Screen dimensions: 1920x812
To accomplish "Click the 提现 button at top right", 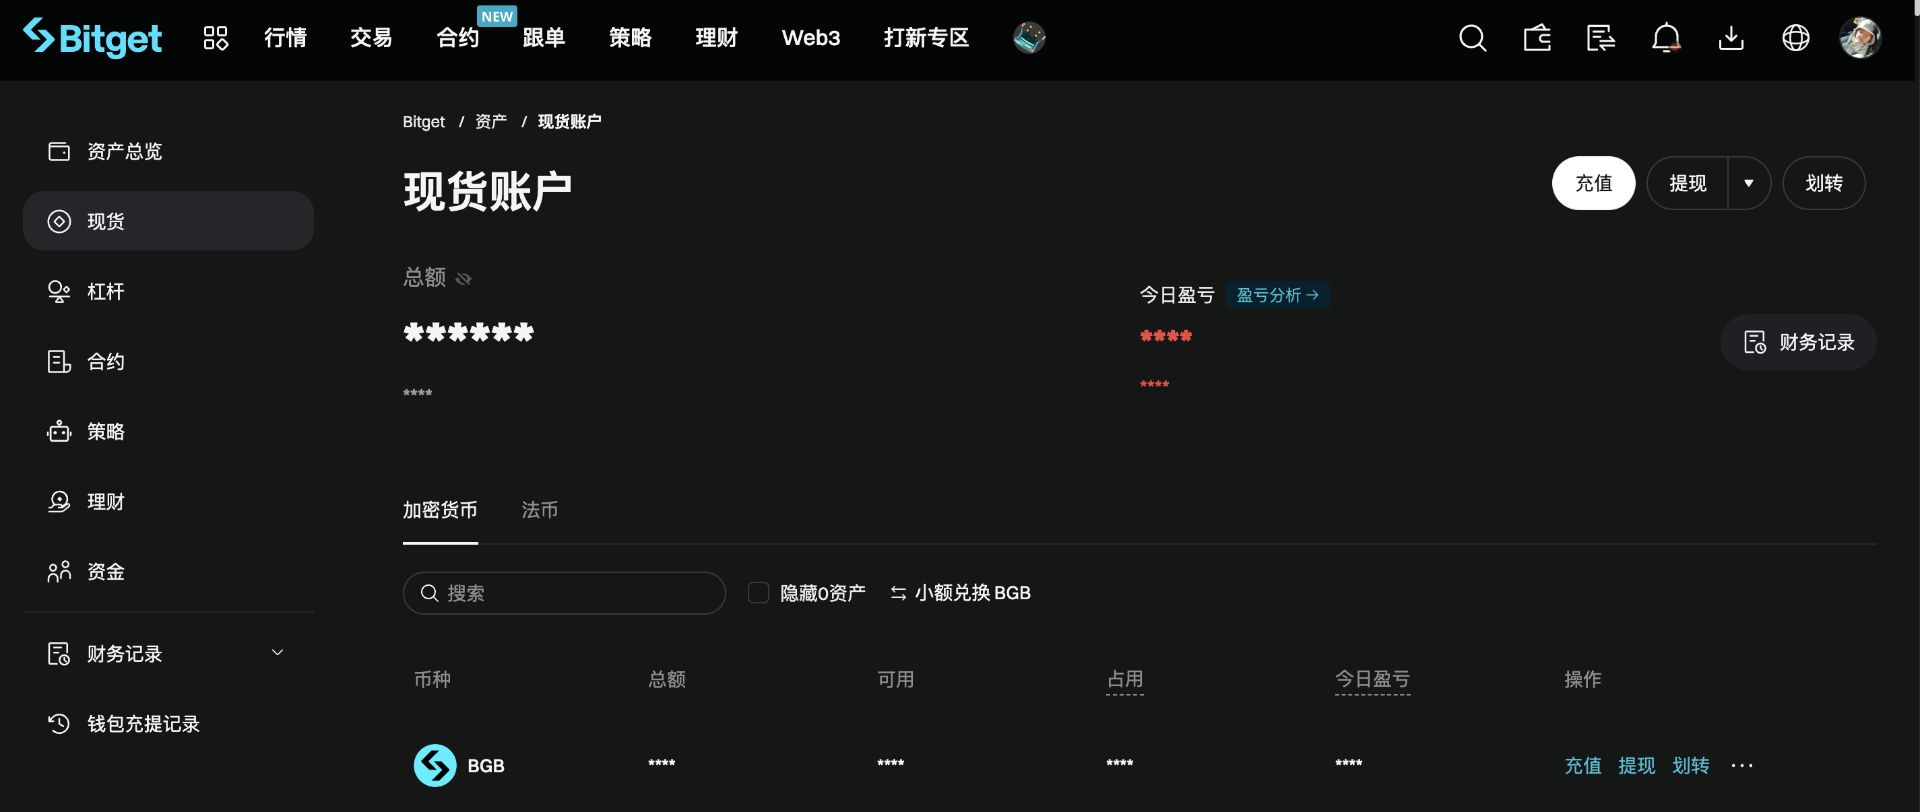I will click(1688, 183).
